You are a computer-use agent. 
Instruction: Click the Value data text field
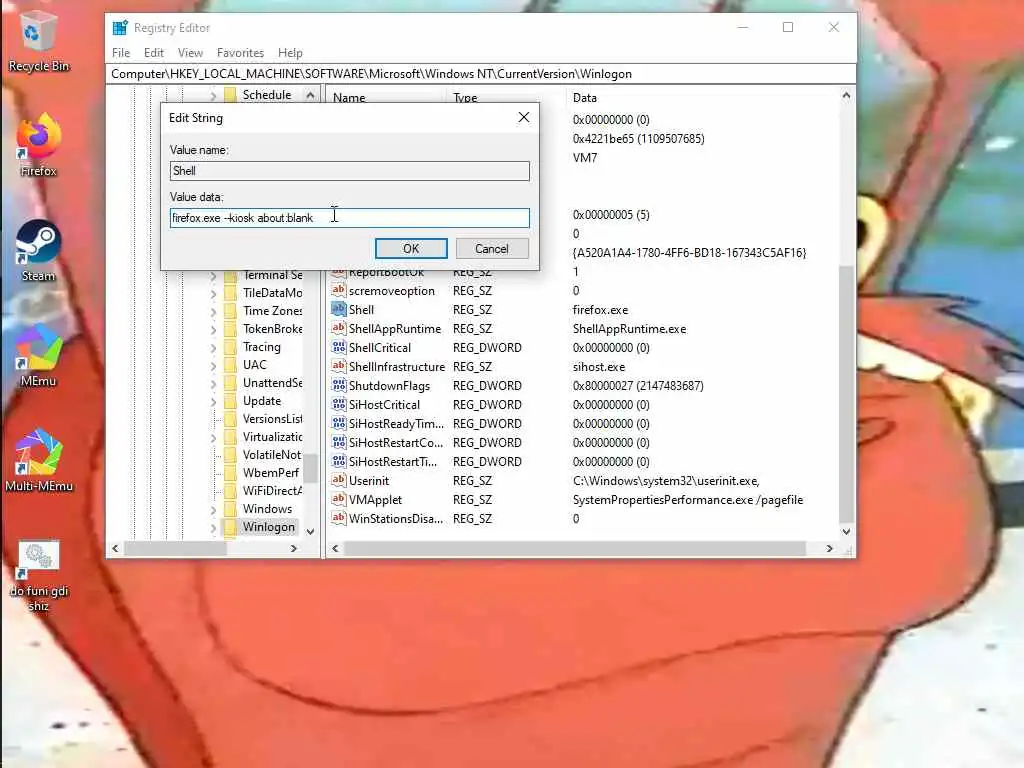pyautogui.click(x=349, y=217)
